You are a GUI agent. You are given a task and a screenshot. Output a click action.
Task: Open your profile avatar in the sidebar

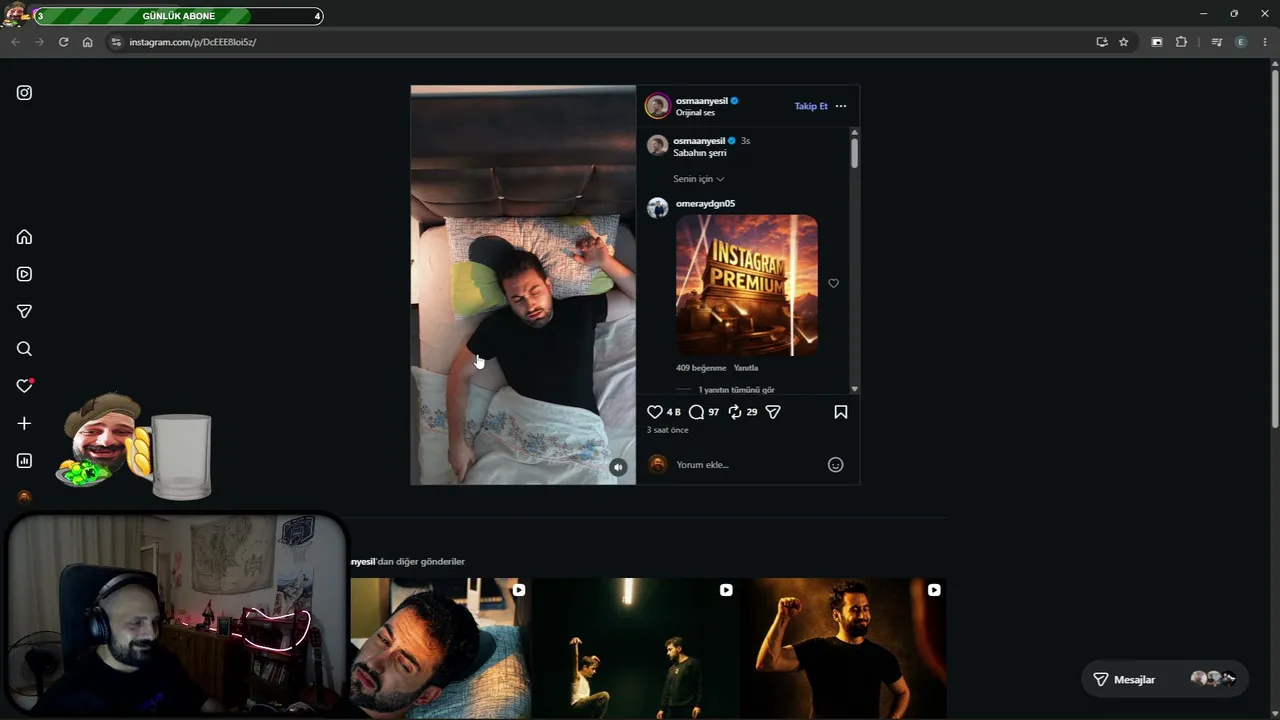[x=24, y=497]
